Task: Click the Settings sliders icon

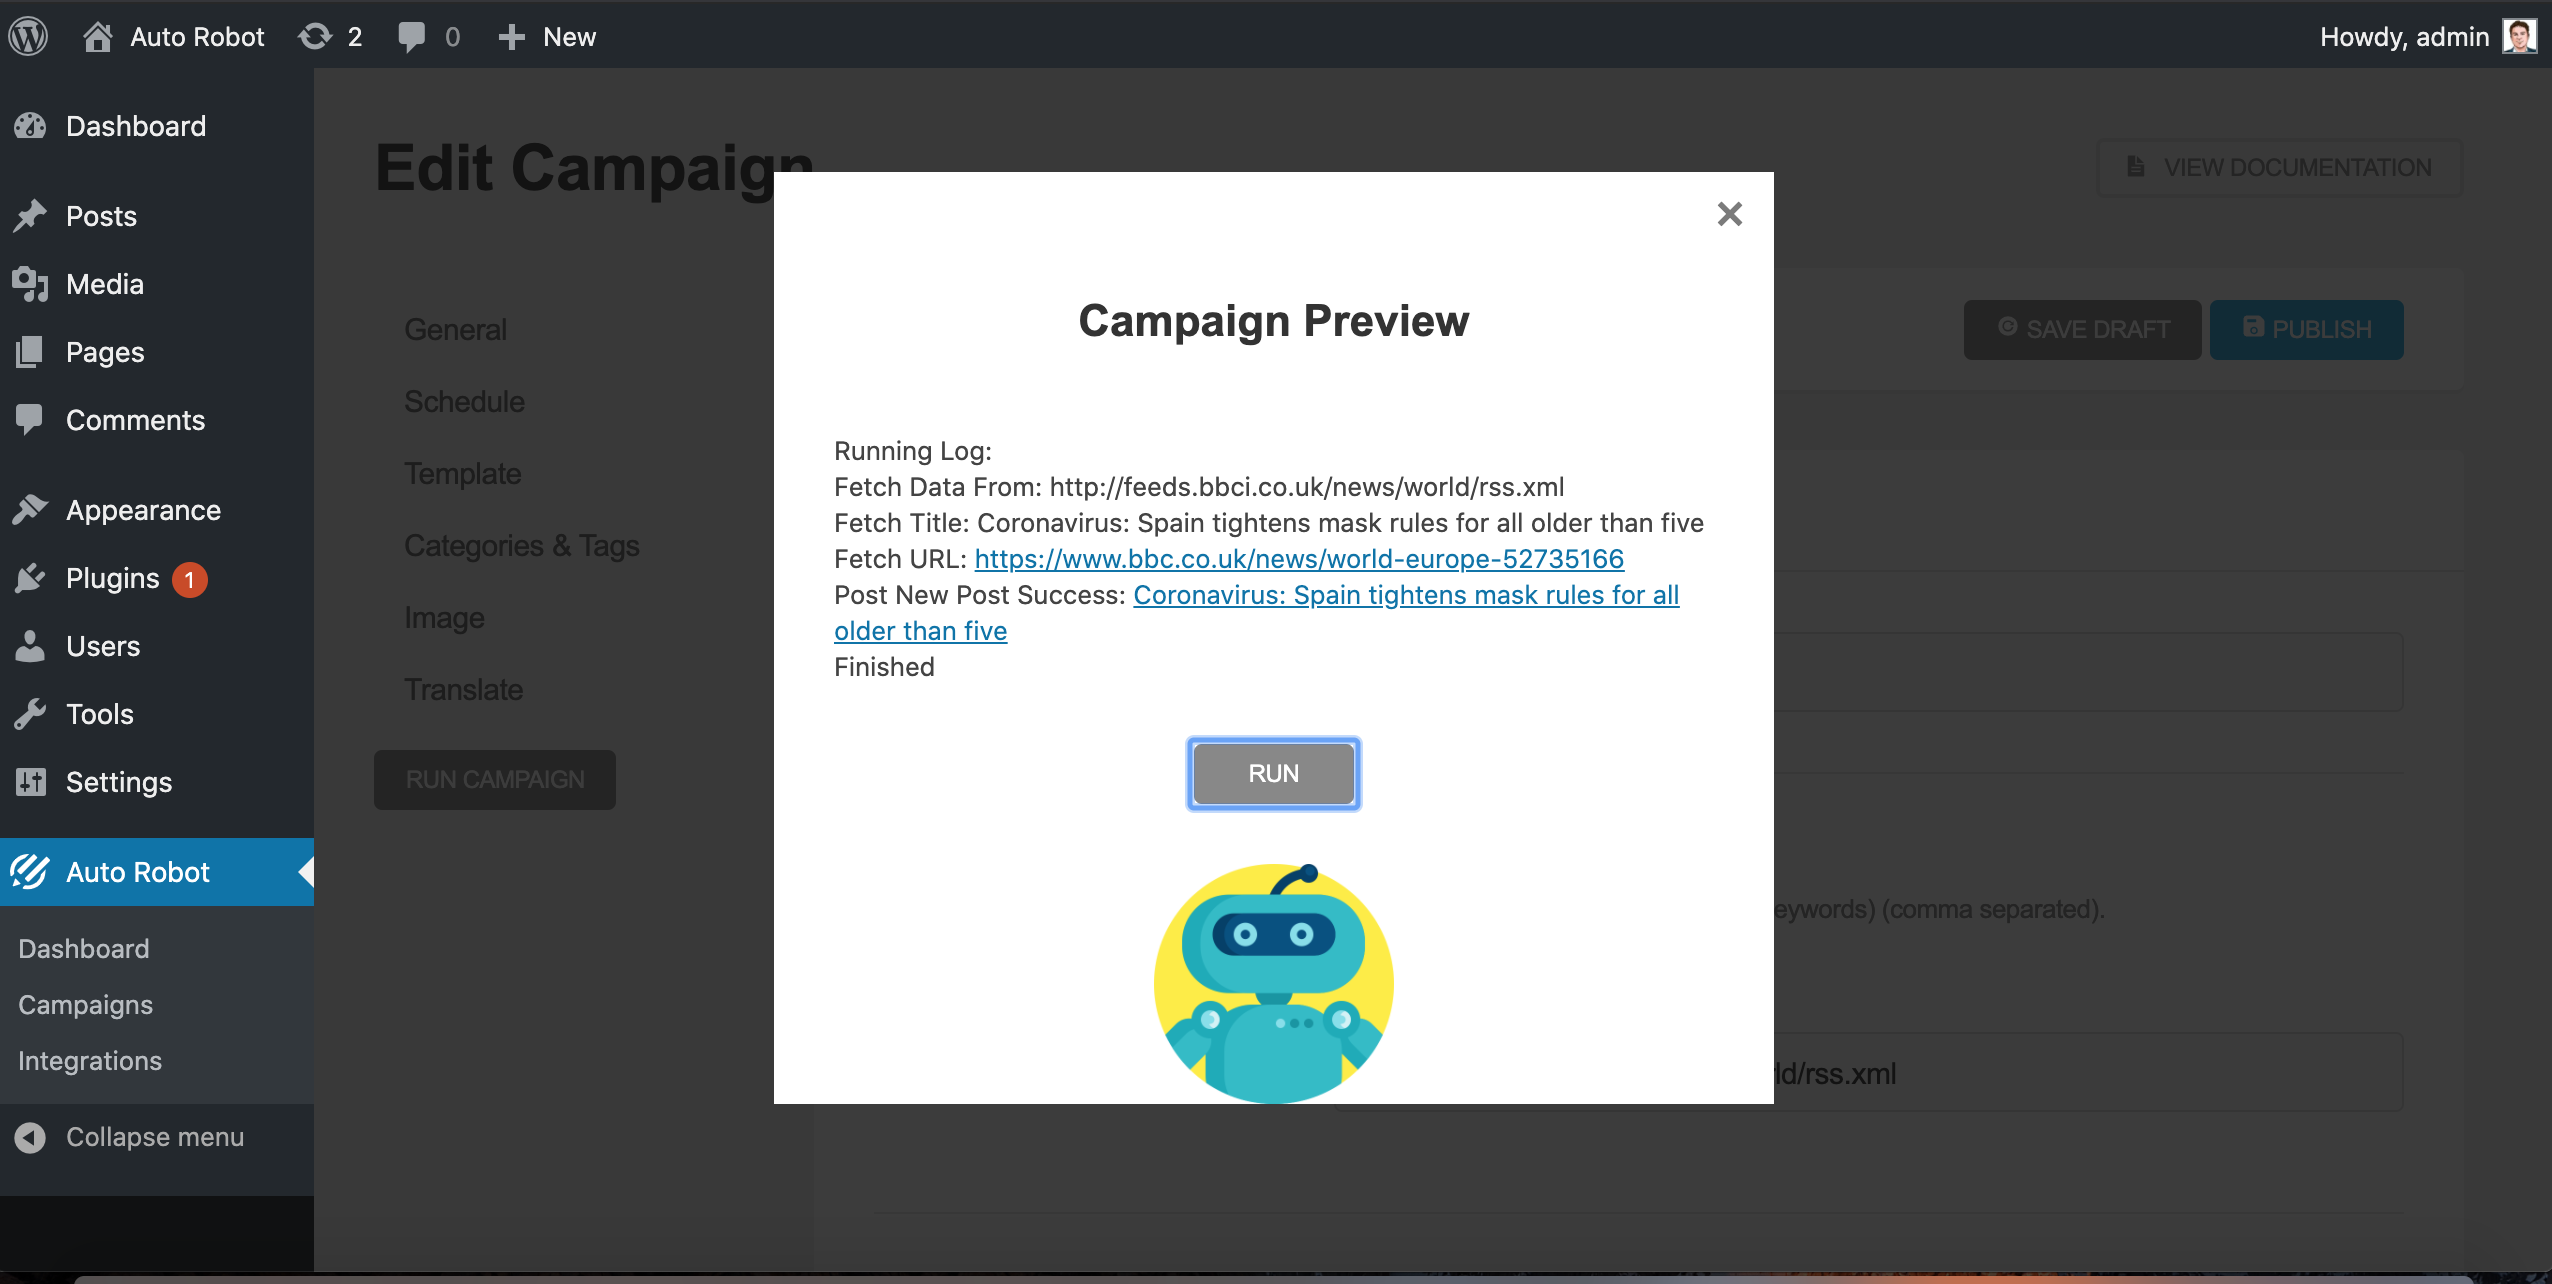Action: (30, 782)
